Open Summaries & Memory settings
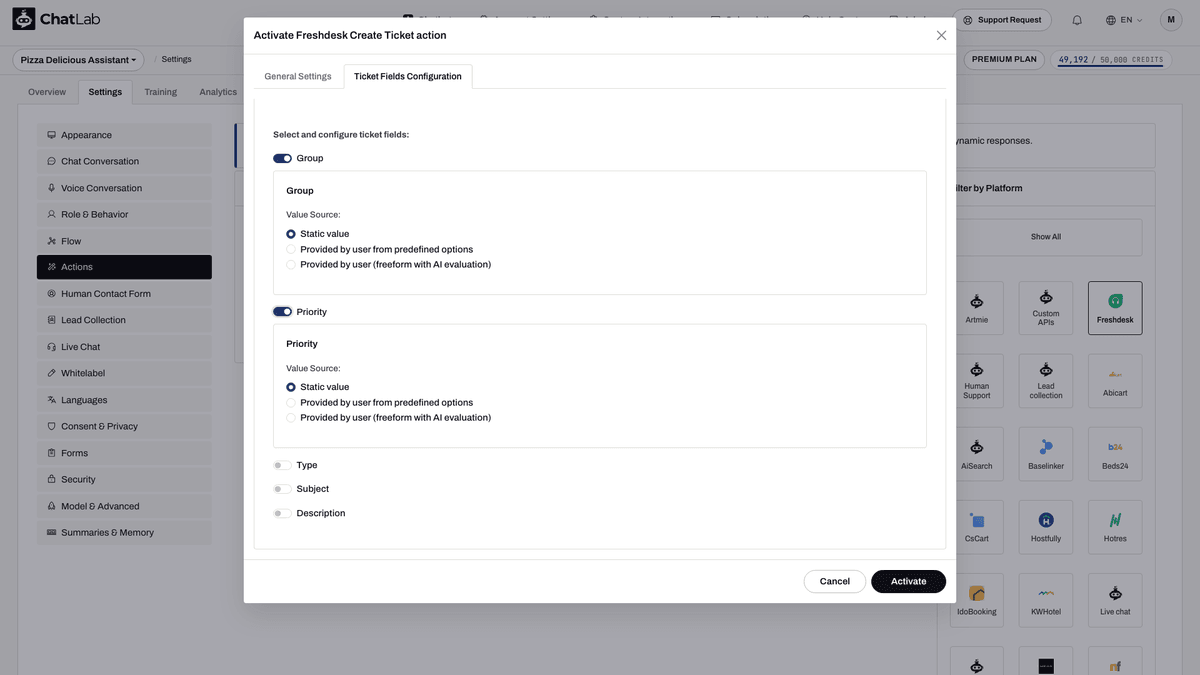1200x675 pixels. click(x=124, y=532)
